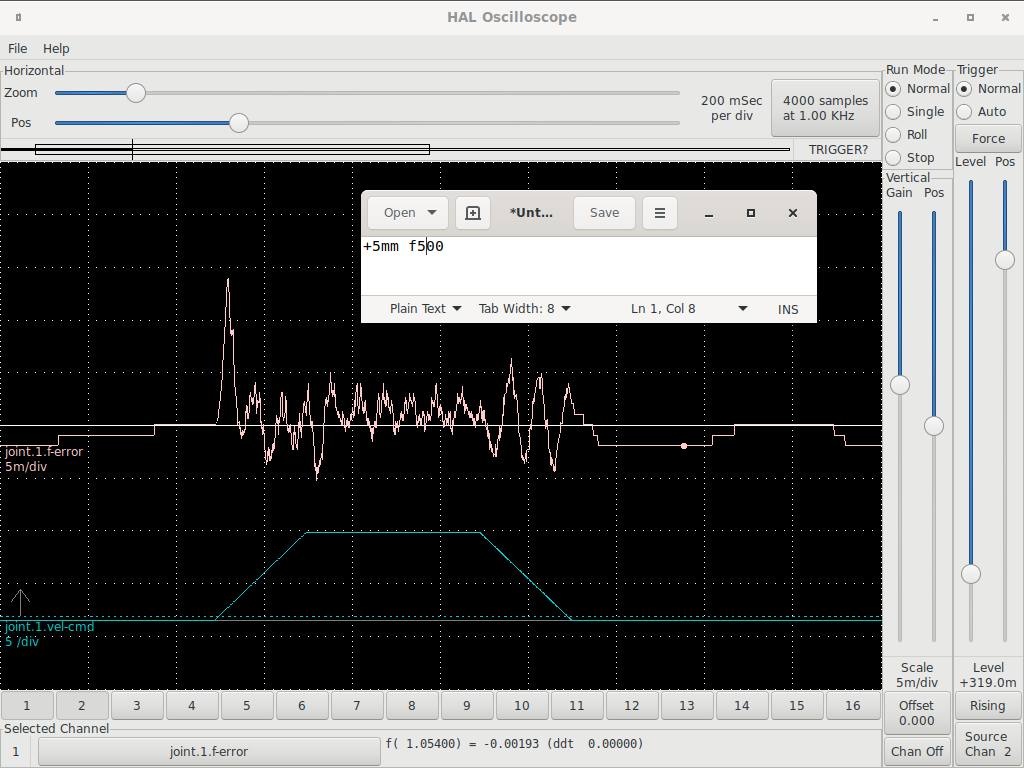1024x768 pixels.
Task: Select channel 7 button
Action: point(357,705)
